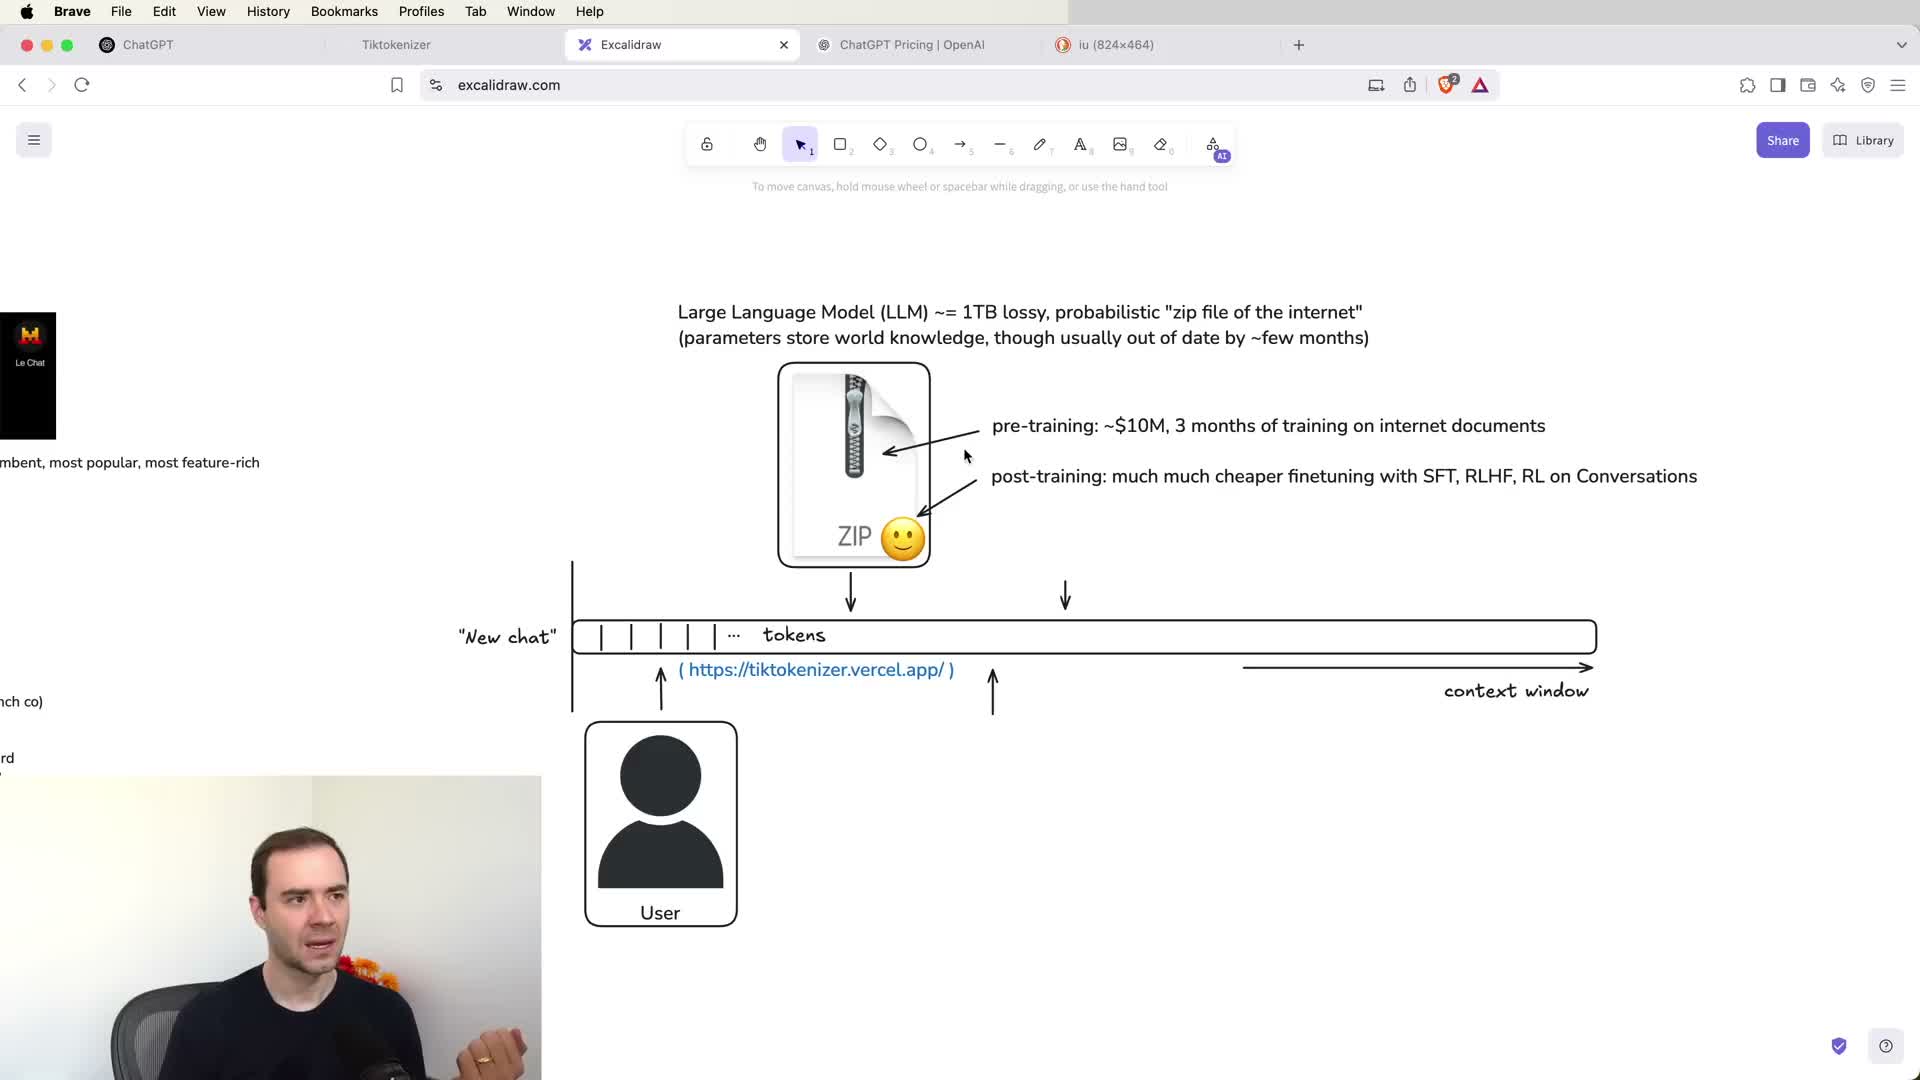
Task: Select the Pencil freedraw tool
Action: (x=1040, y=144)
